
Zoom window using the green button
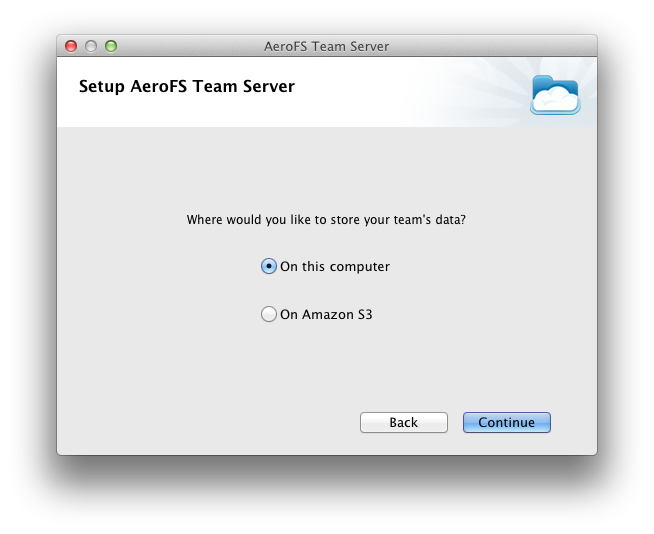tap(111, 46)
